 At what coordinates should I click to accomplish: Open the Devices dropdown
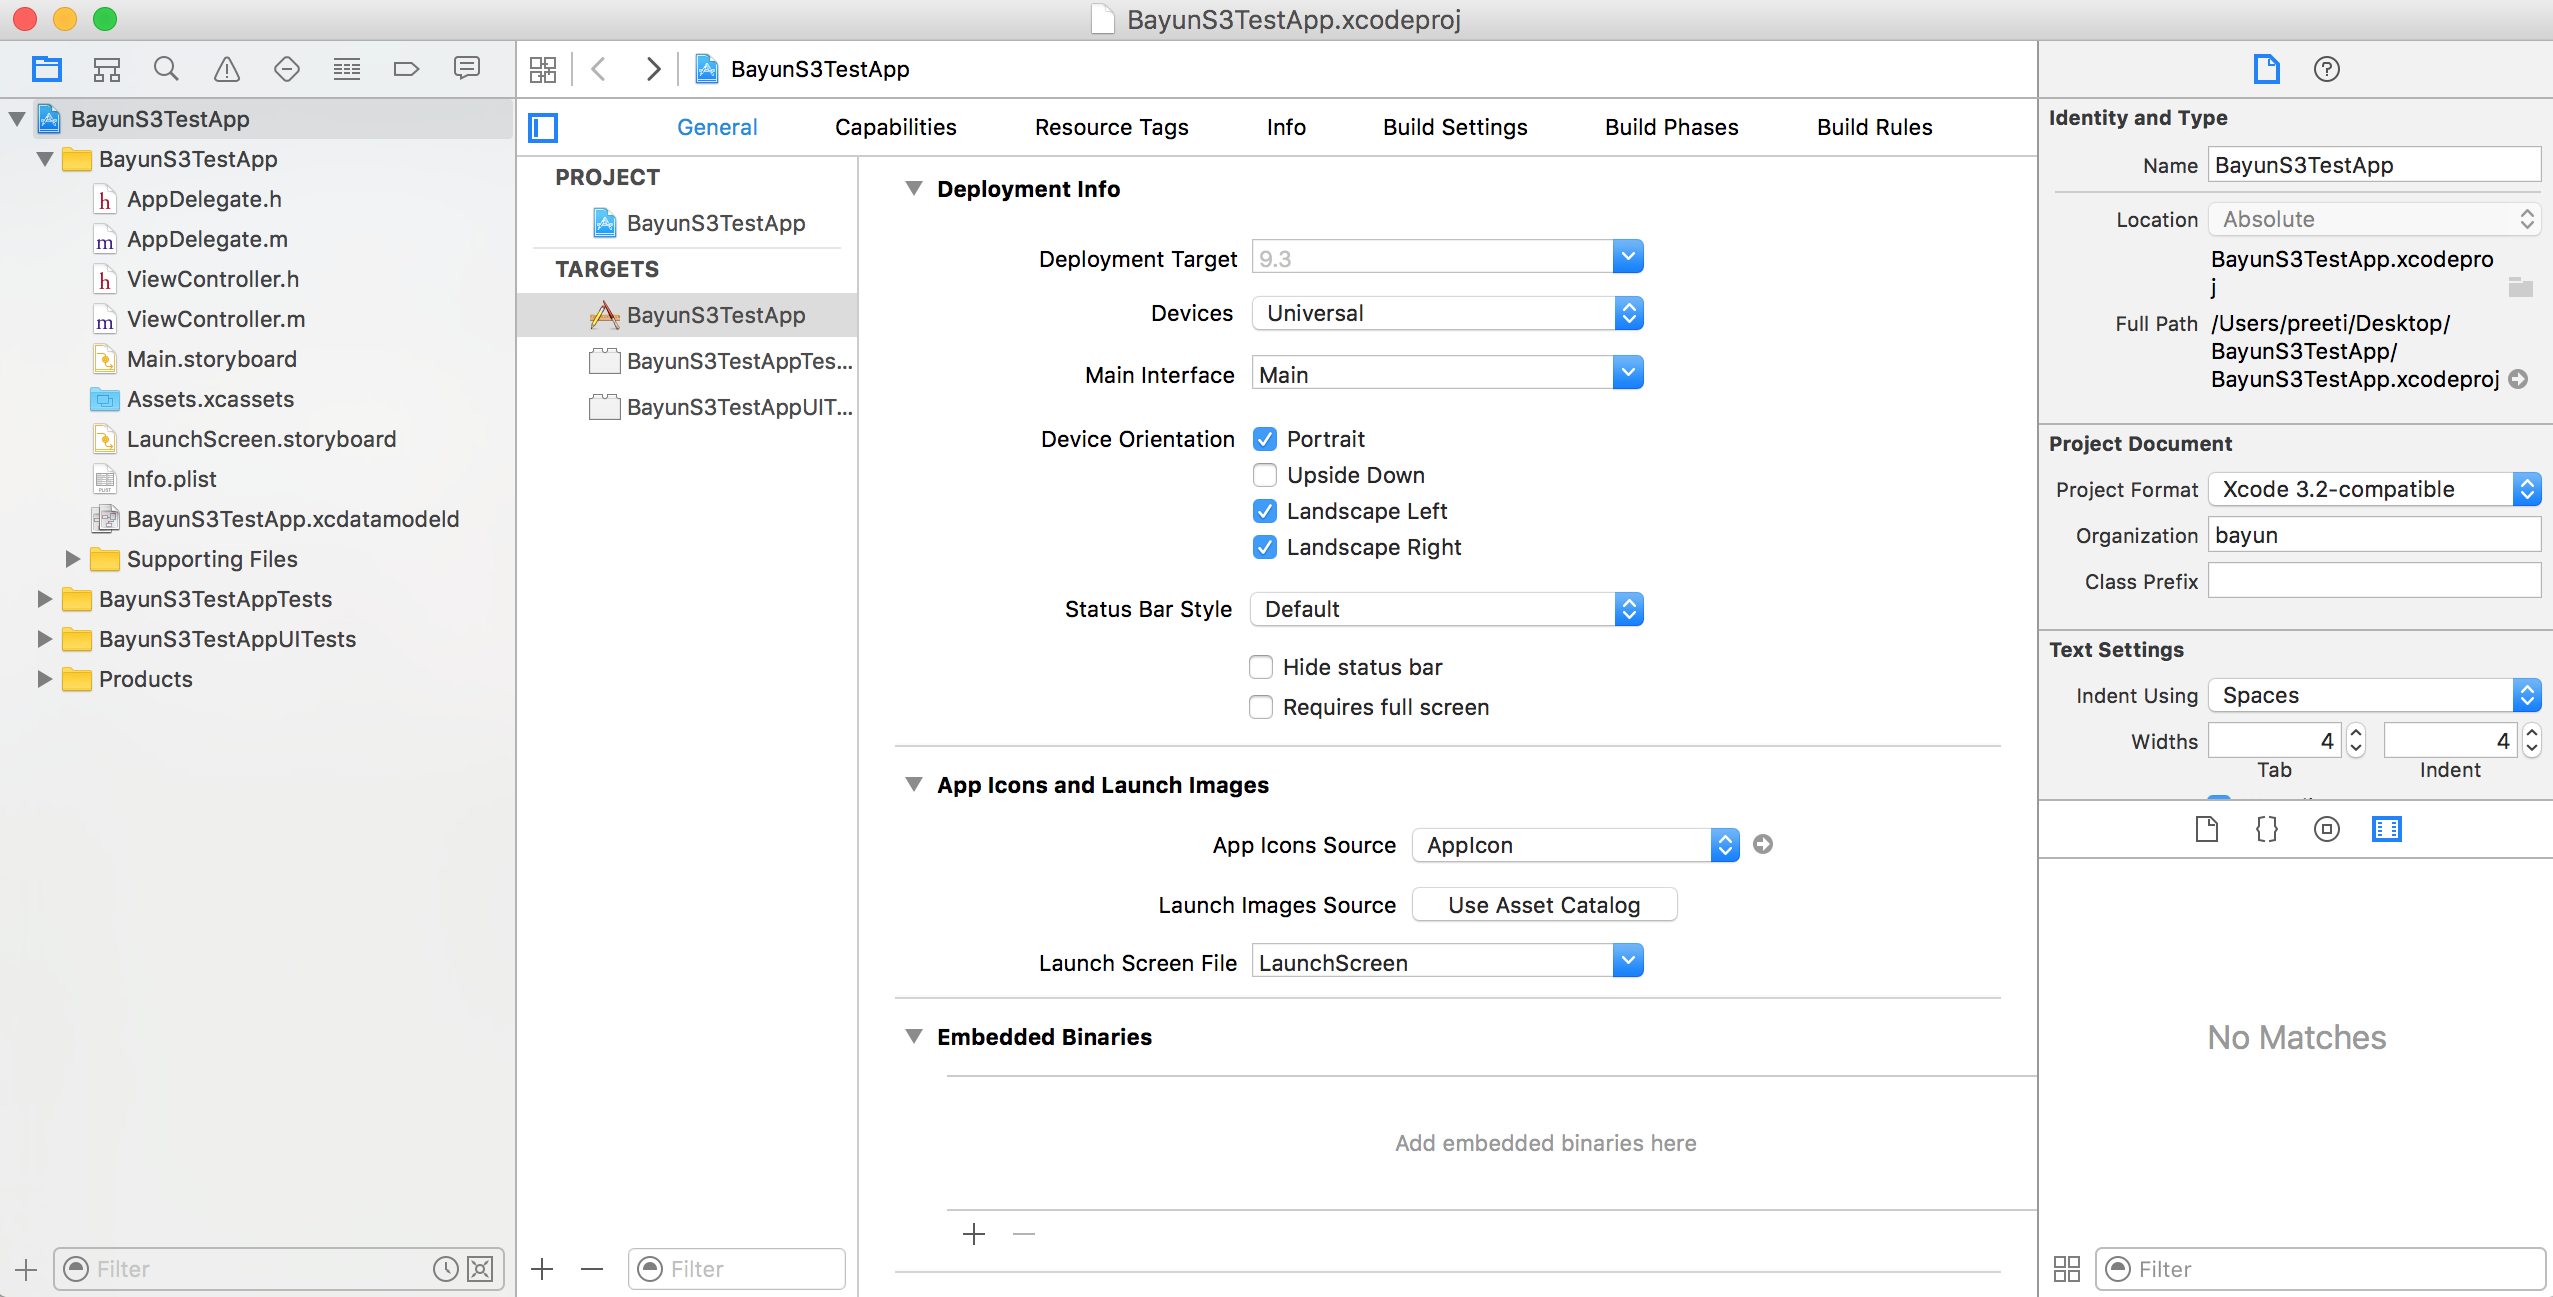pos(1447,313)
